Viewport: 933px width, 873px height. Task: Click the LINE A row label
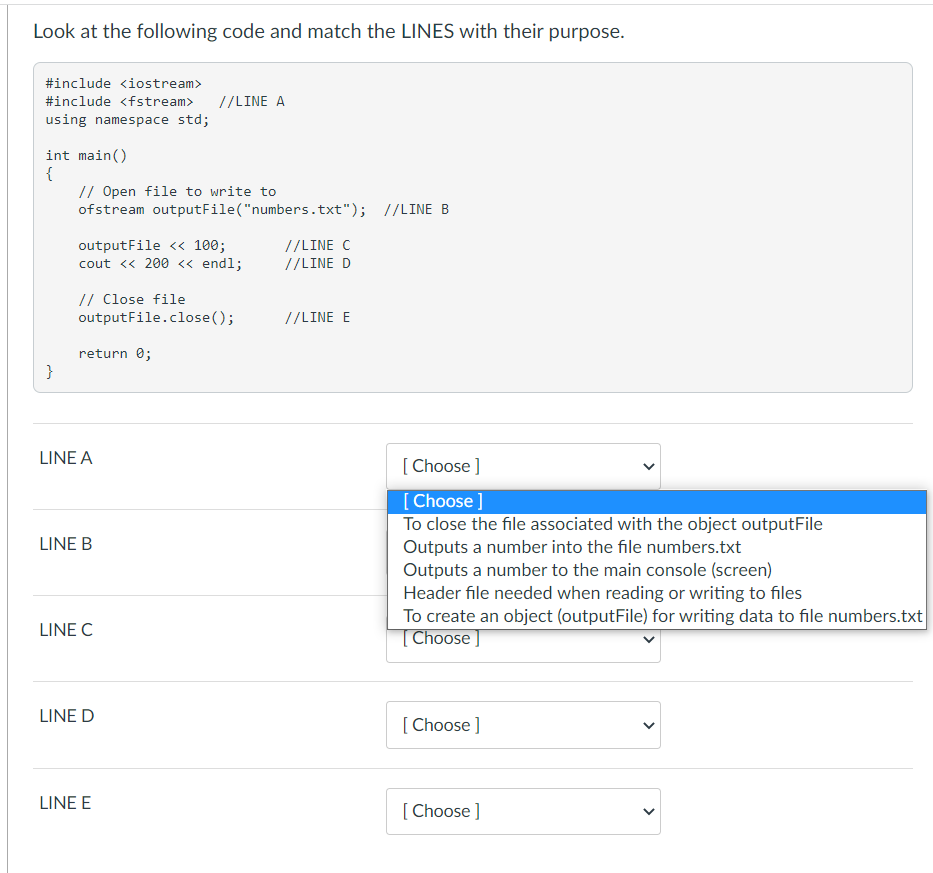[x=64, y=458]
